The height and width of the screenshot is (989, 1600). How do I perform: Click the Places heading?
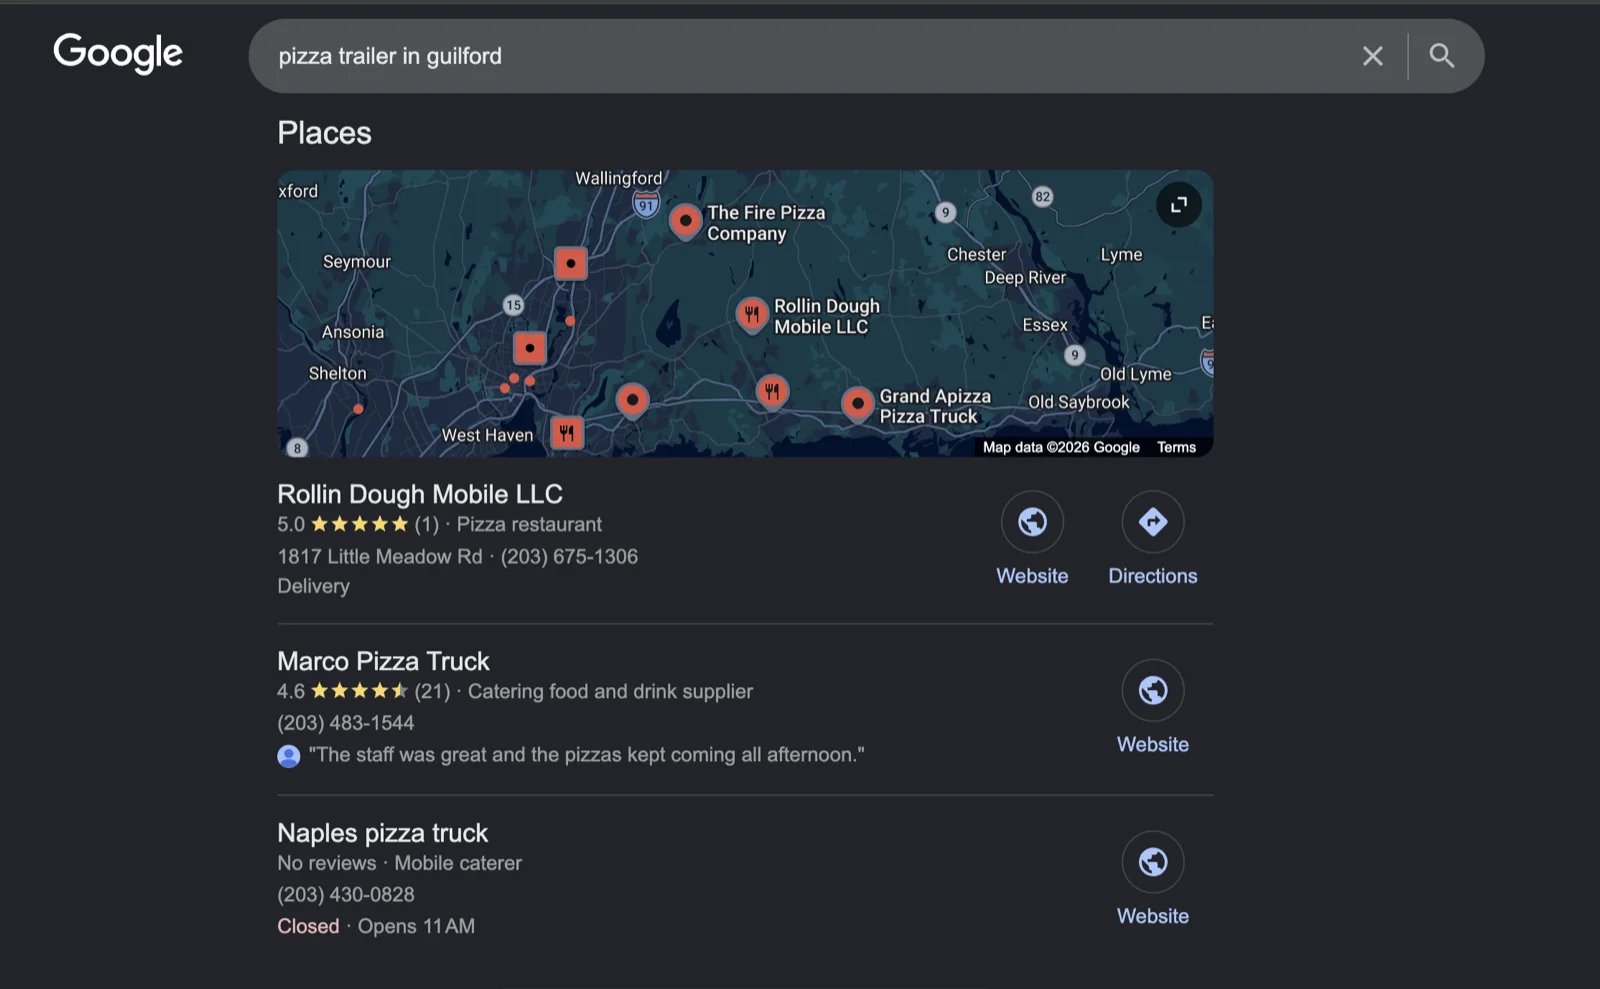(324, 133)
